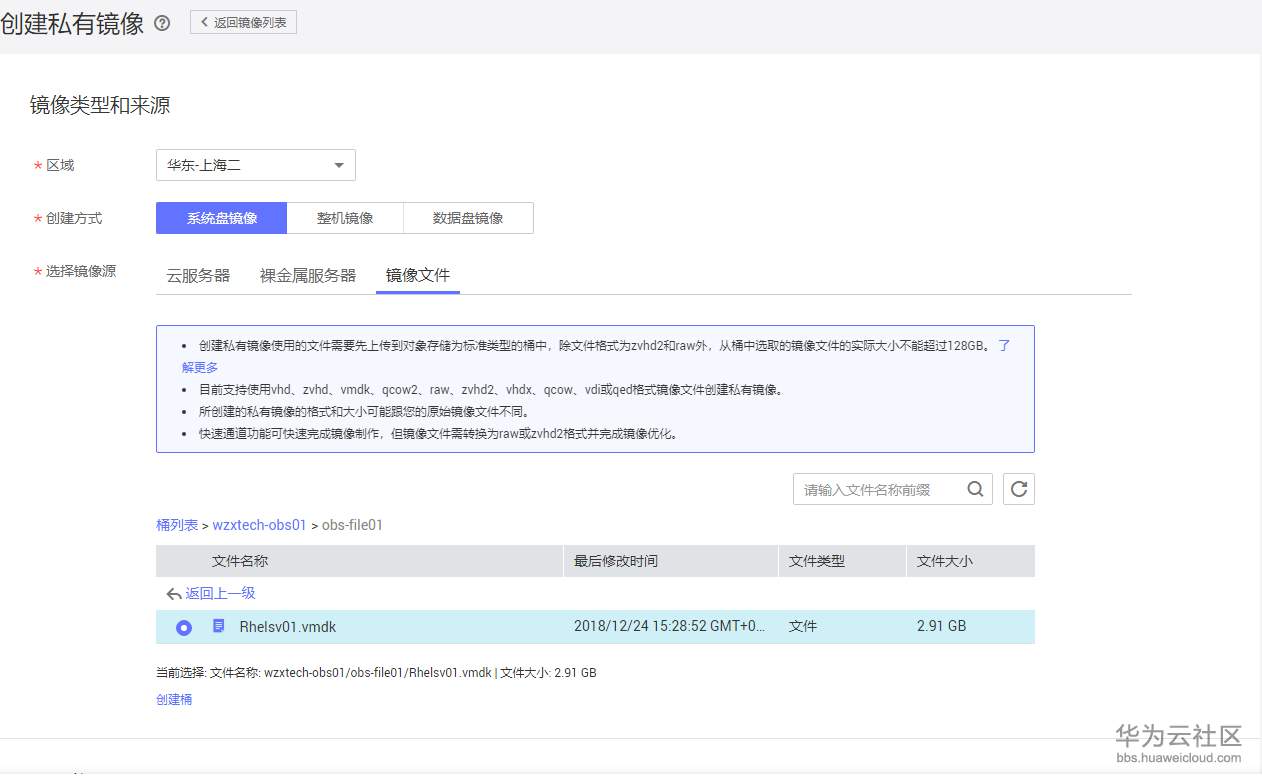Image resolution: width=1262 pixels, height=783 pixels.
Task: Click the back arrow of 返回上一级
Action: [x=173, y=594]
